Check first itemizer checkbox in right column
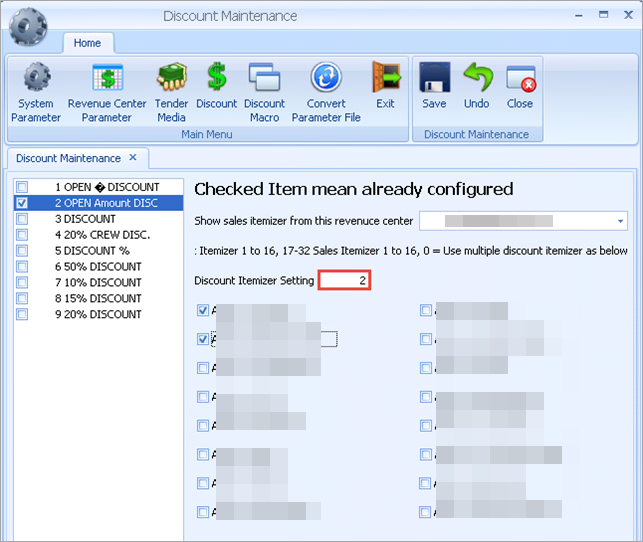Viewport: 643px width, 542px height. [x=426, y=310]
